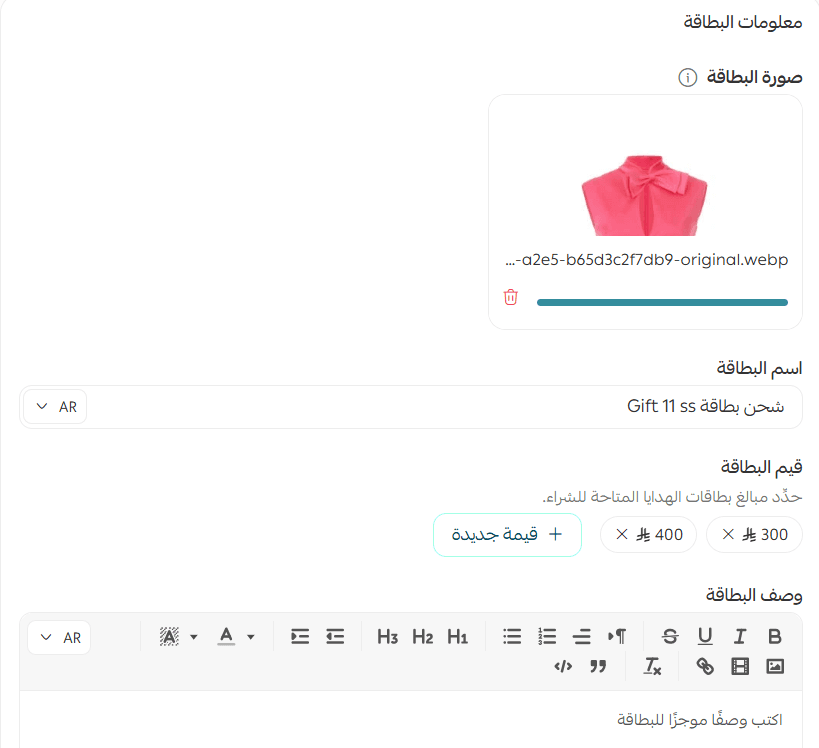Click the pink dress card thumbnail
Viewport: 819px width, 748px height.
pos(645,194)
